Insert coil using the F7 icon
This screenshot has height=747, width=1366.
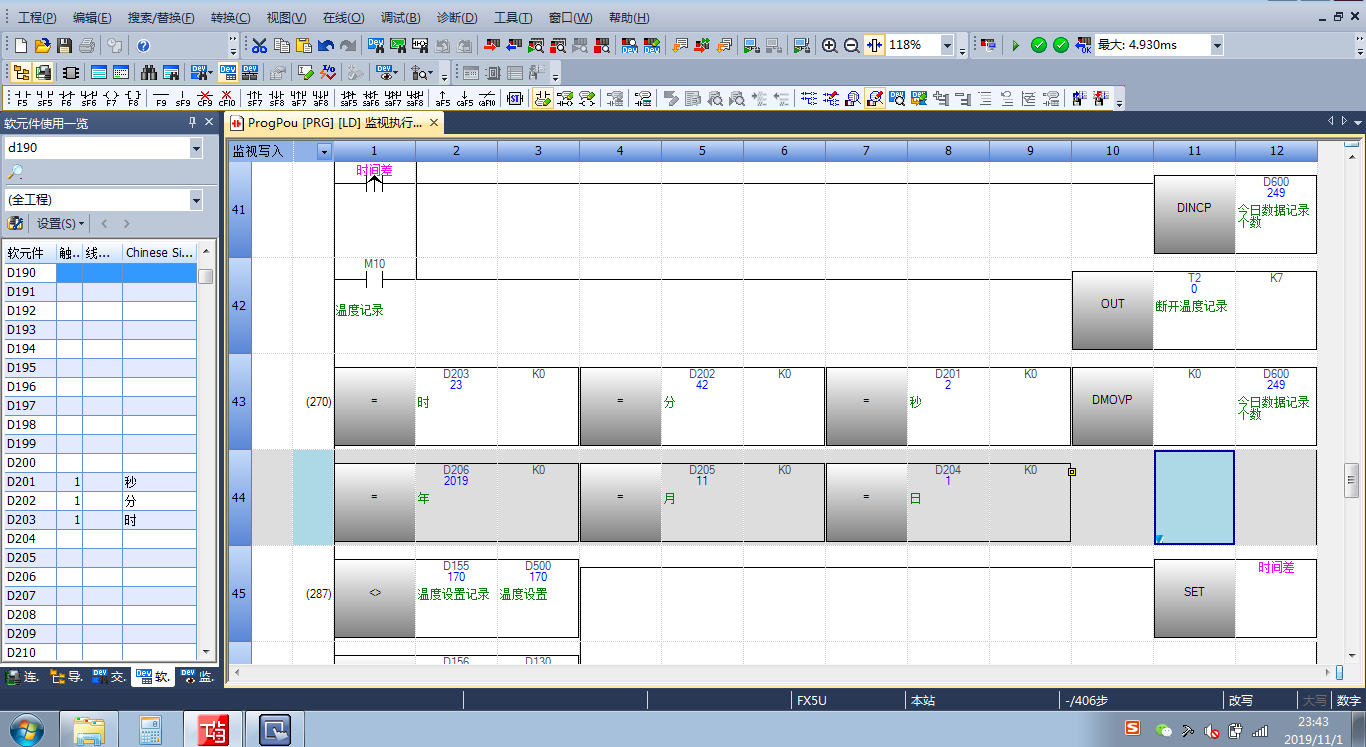[110, 98]
